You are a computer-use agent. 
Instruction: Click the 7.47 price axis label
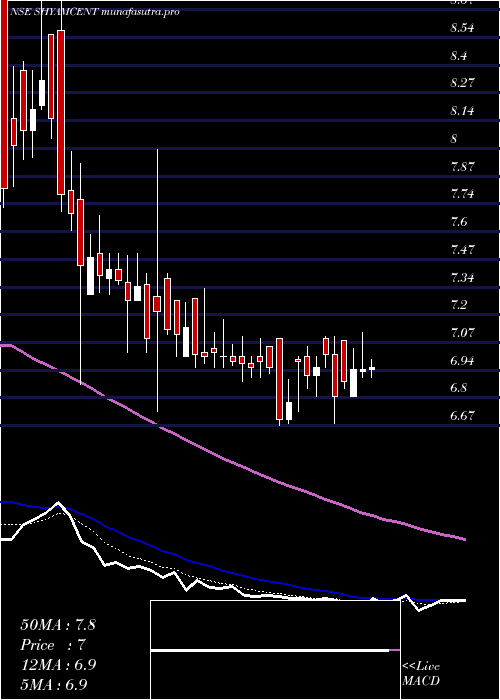462,249
